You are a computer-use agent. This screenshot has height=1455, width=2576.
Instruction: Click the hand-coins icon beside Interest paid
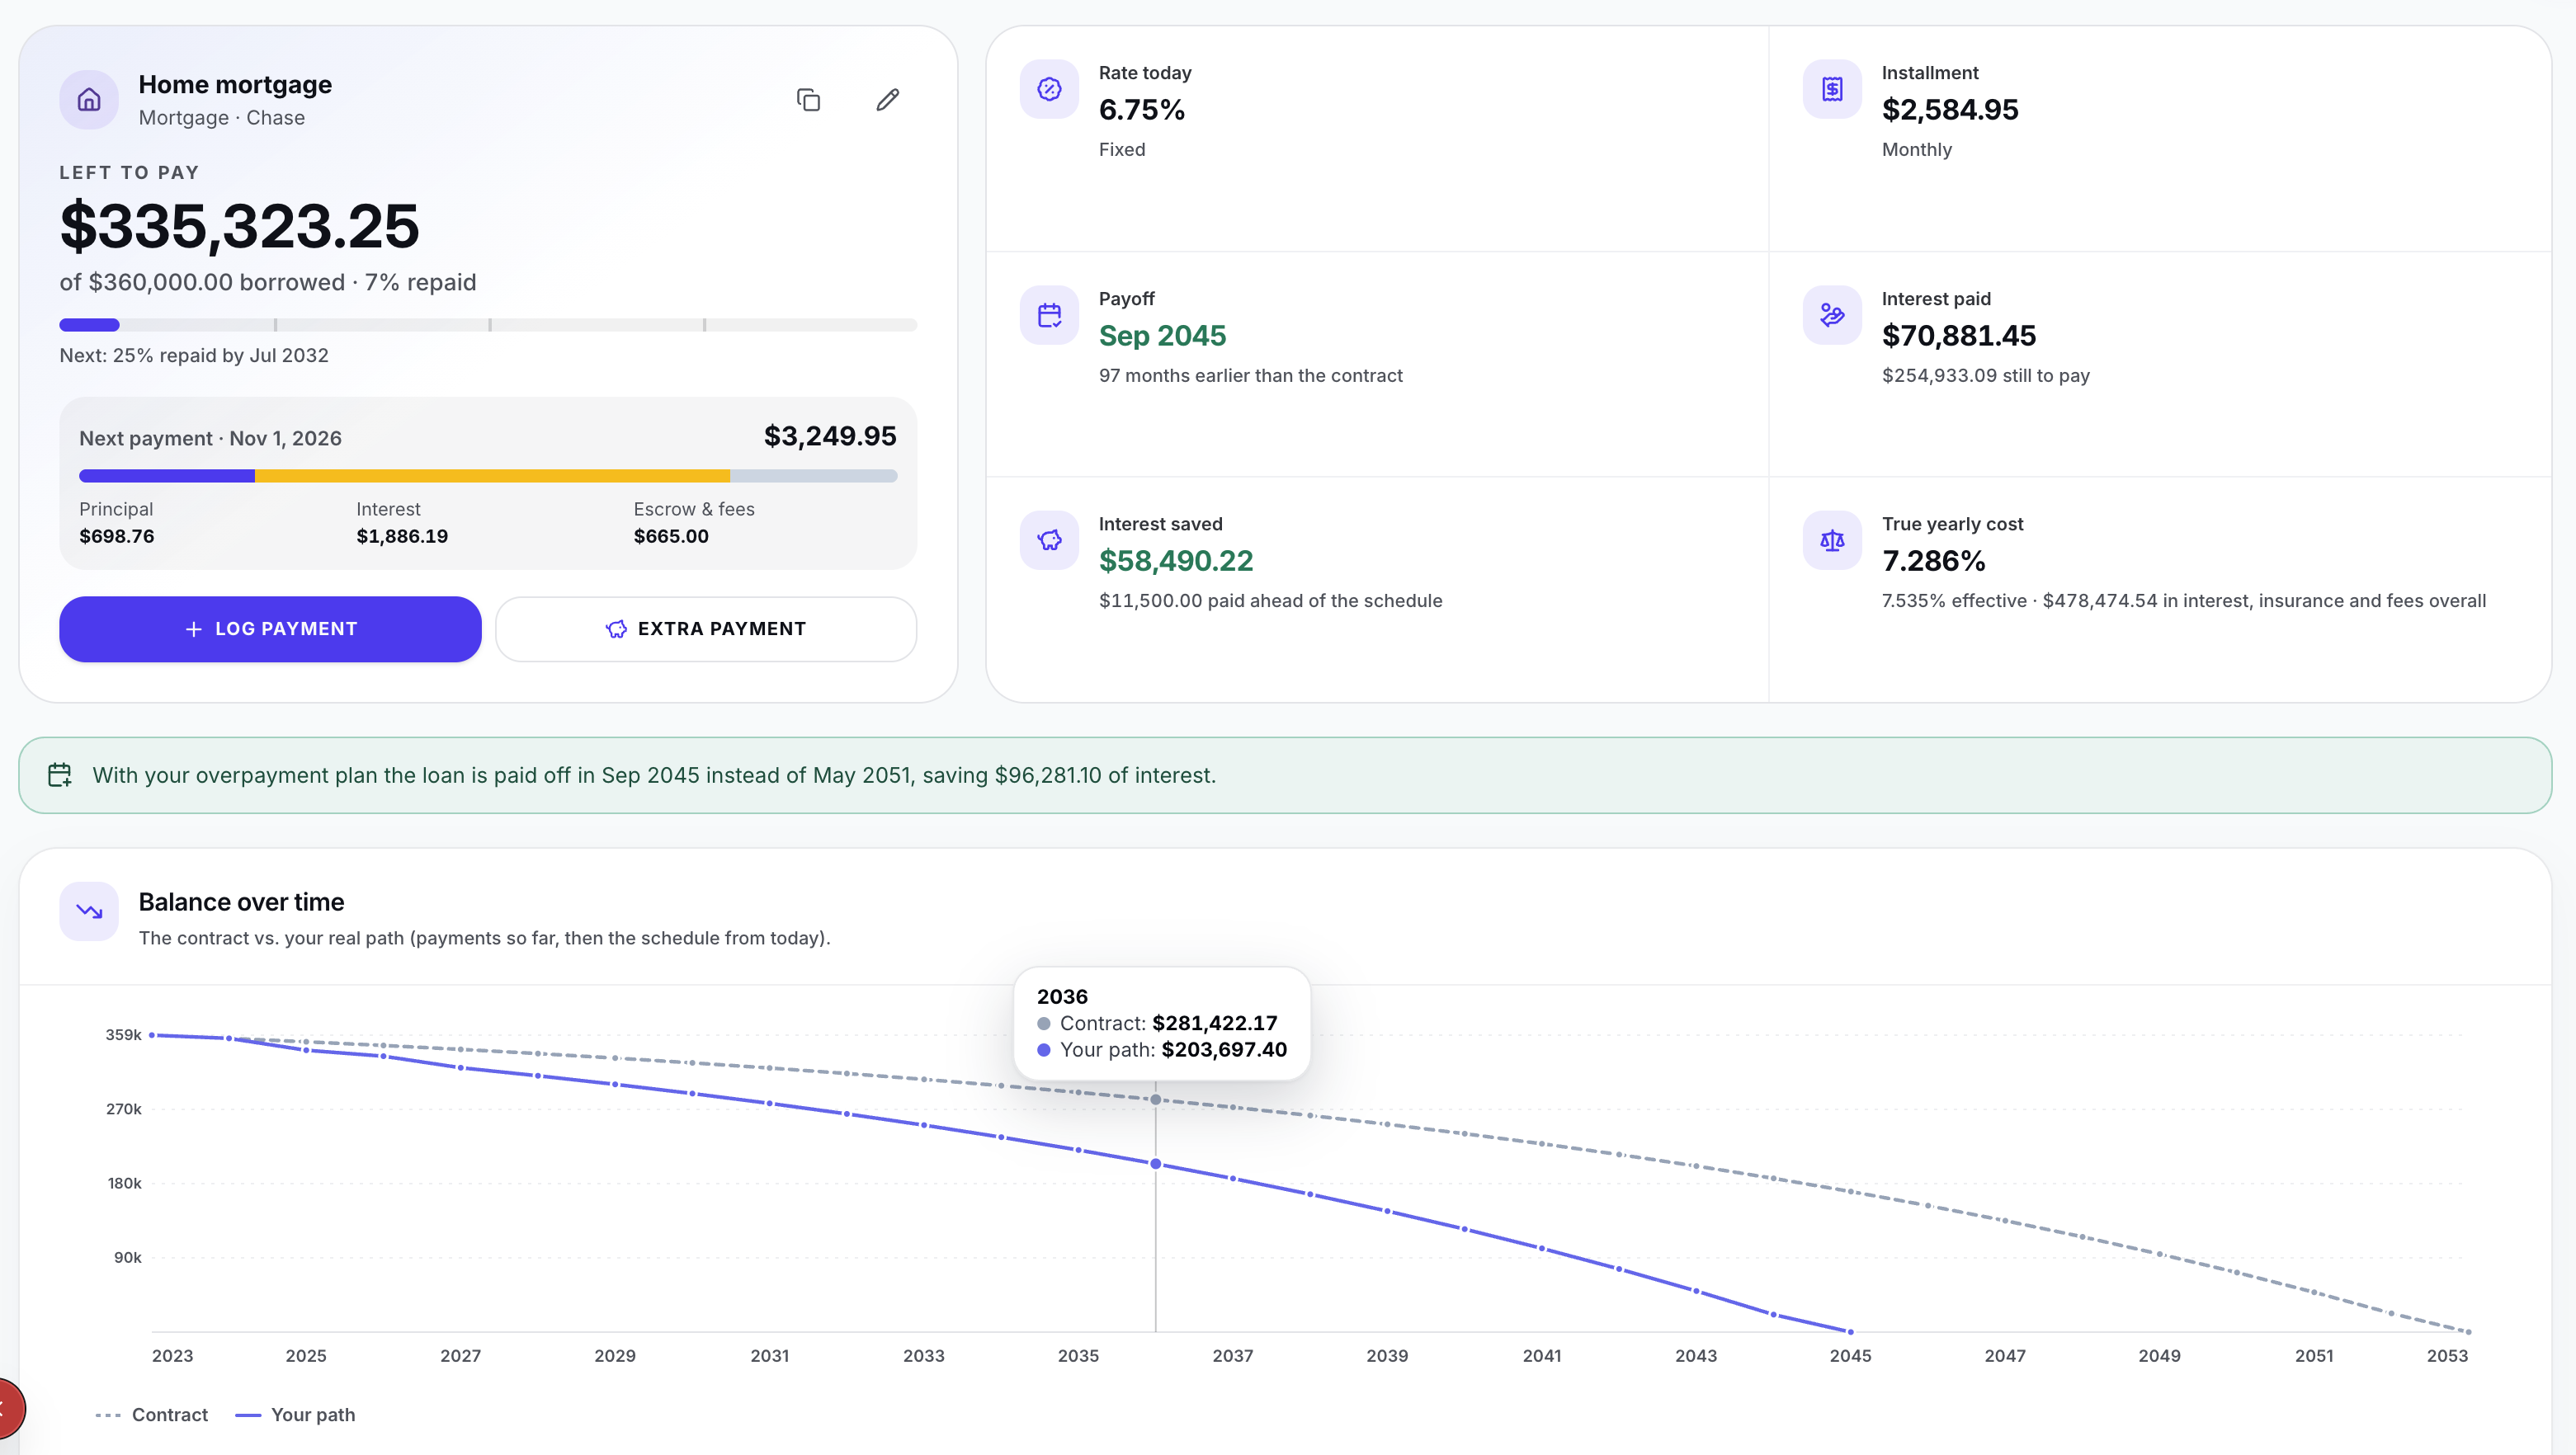click(x=1832, y=315)
